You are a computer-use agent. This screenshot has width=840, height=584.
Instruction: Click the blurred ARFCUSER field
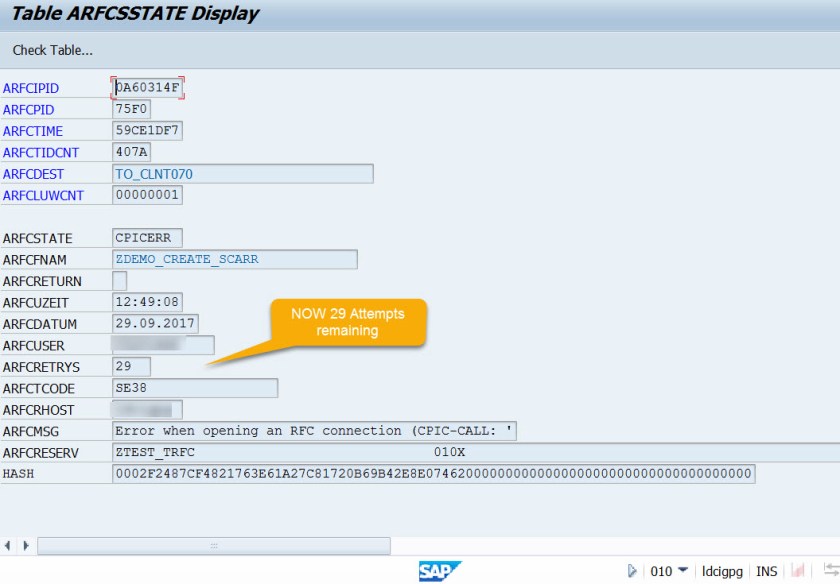[x=163, y=345]
